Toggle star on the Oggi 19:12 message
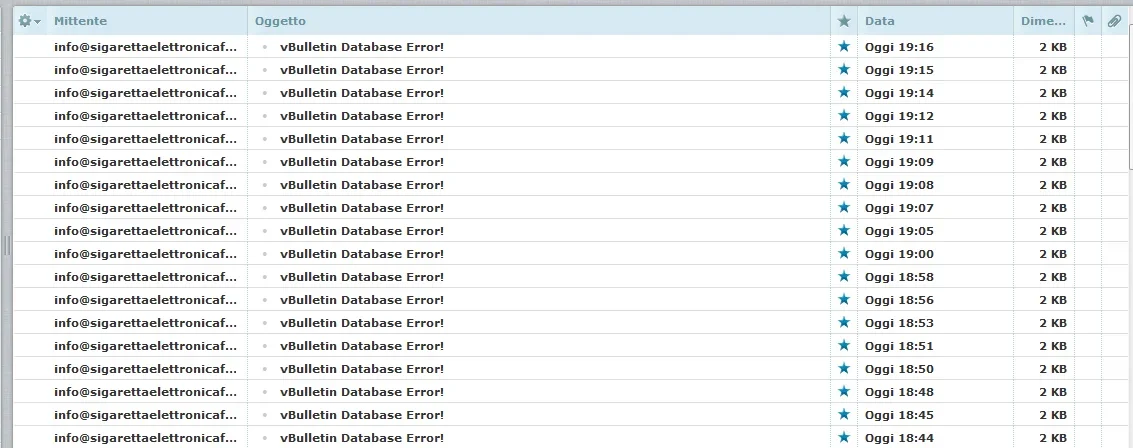 (x=844, y=116)
